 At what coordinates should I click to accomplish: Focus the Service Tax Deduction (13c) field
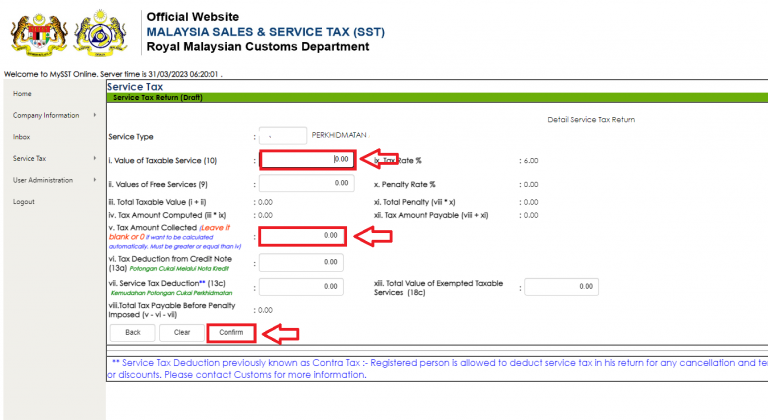click(301, 287)
